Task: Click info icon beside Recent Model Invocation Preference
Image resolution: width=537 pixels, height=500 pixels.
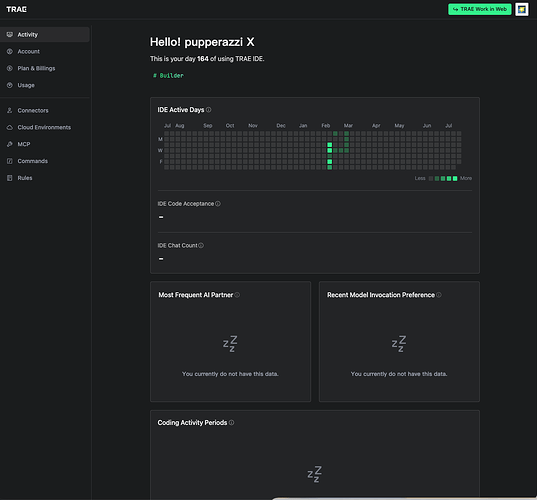Action: (x=439, y=295)
